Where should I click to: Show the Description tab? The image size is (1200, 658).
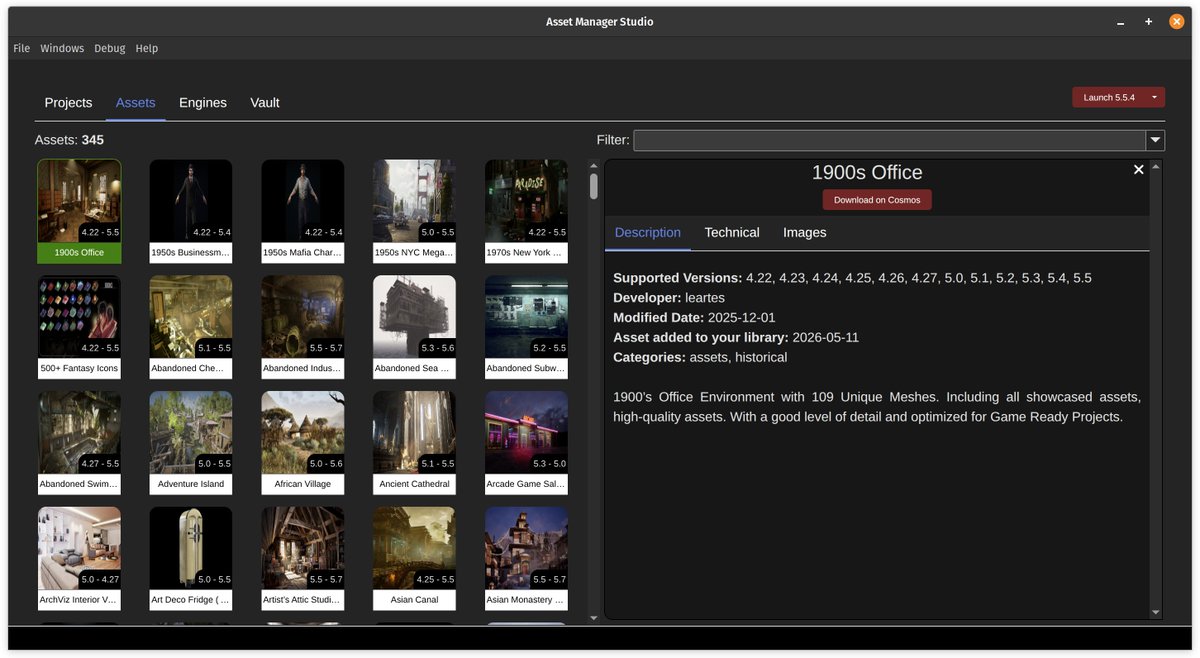648,232
